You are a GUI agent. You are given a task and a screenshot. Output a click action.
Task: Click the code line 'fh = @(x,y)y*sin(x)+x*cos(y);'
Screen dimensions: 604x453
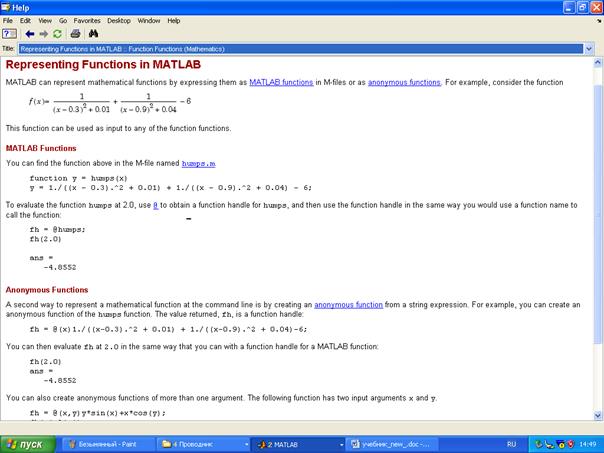point(97,413)
